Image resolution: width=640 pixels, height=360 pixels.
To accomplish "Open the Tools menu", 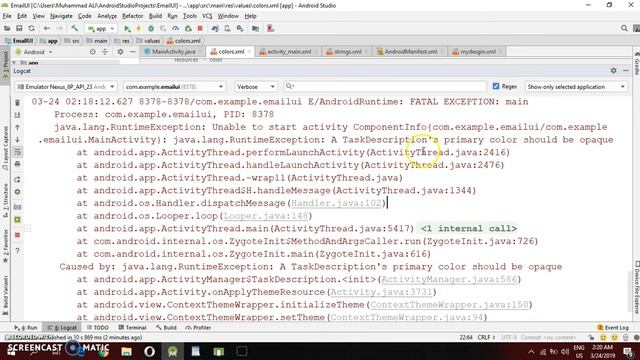I will 189,16.
